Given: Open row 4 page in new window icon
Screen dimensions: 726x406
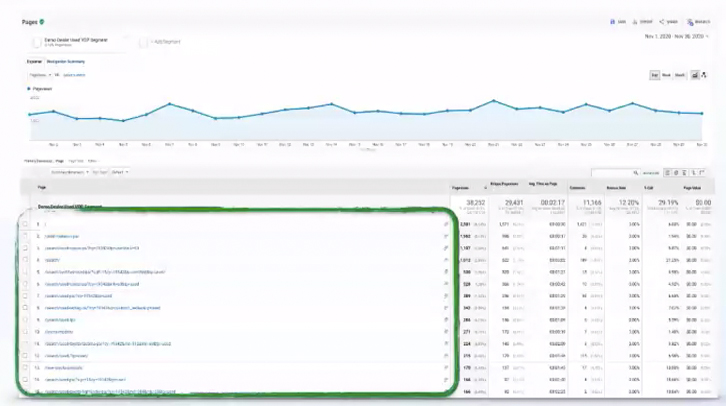Looking at the screenshot, I should point(446,260).
